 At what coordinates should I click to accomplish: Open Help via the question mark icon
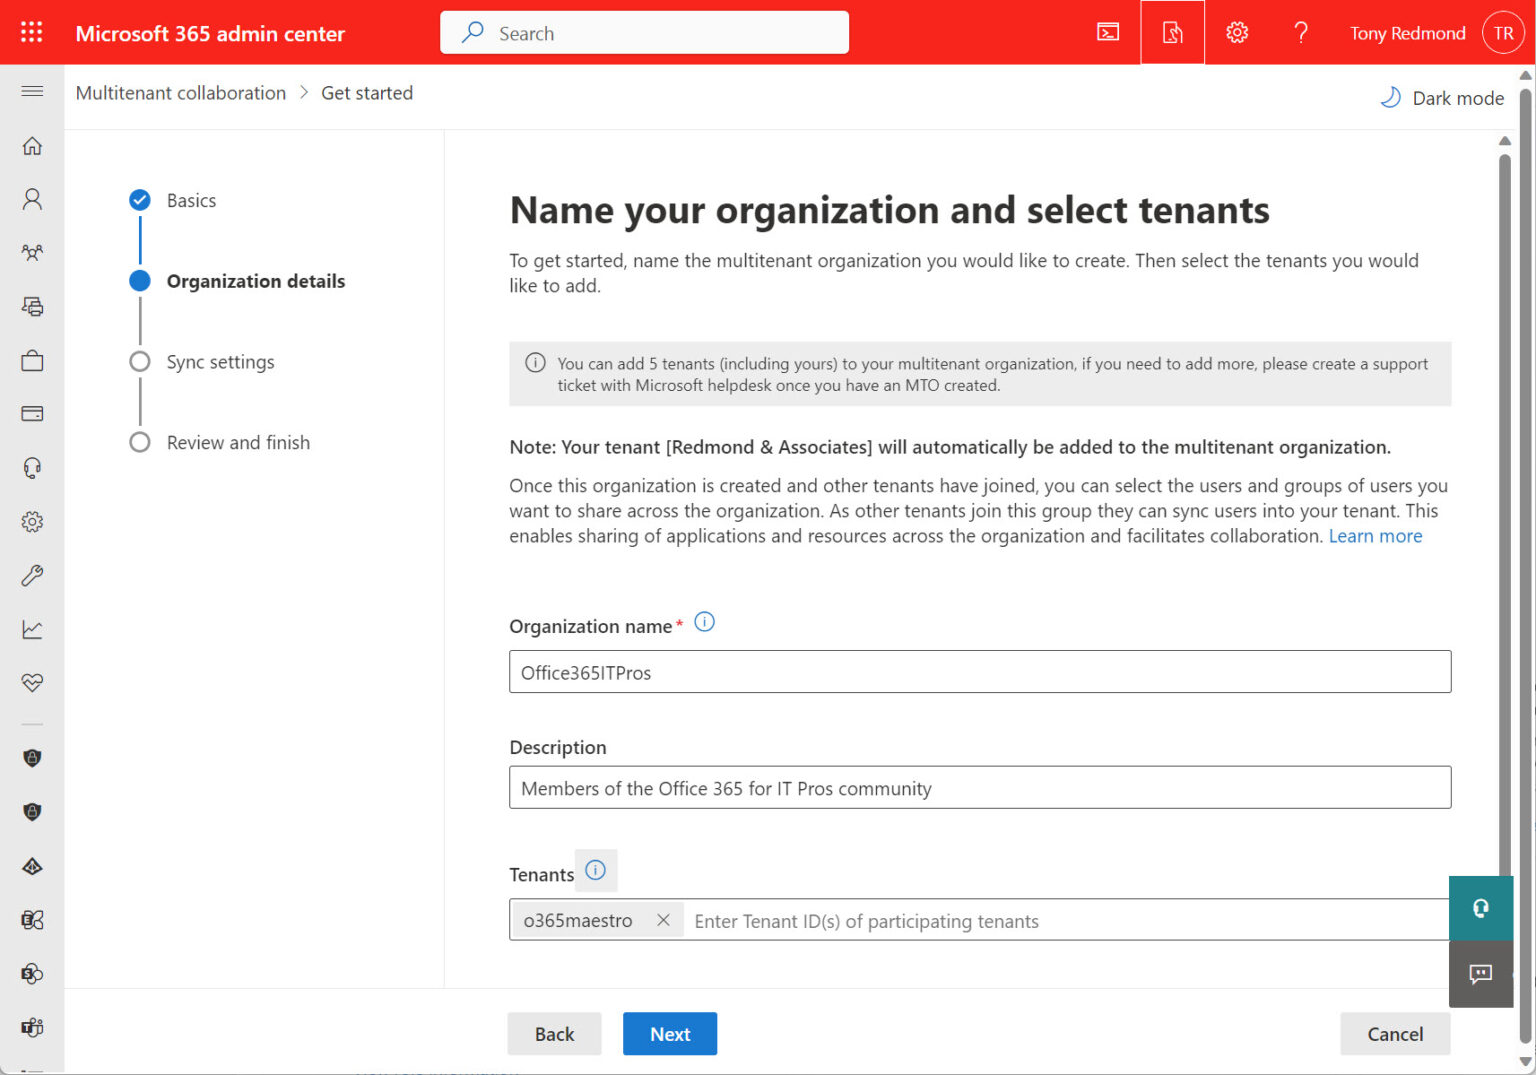1301,32
